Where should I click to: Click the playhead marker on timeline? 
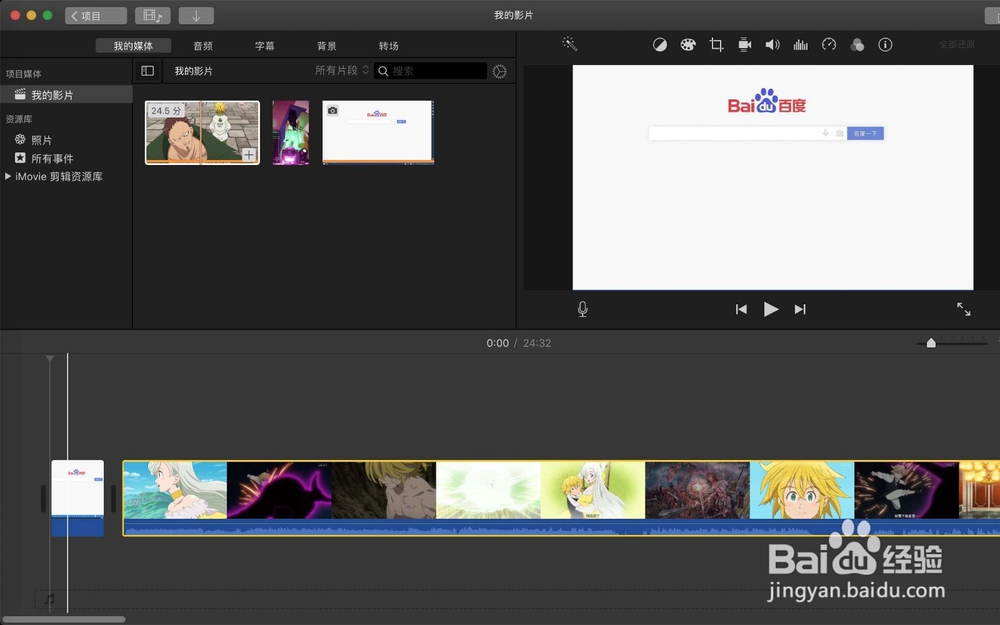50,359
